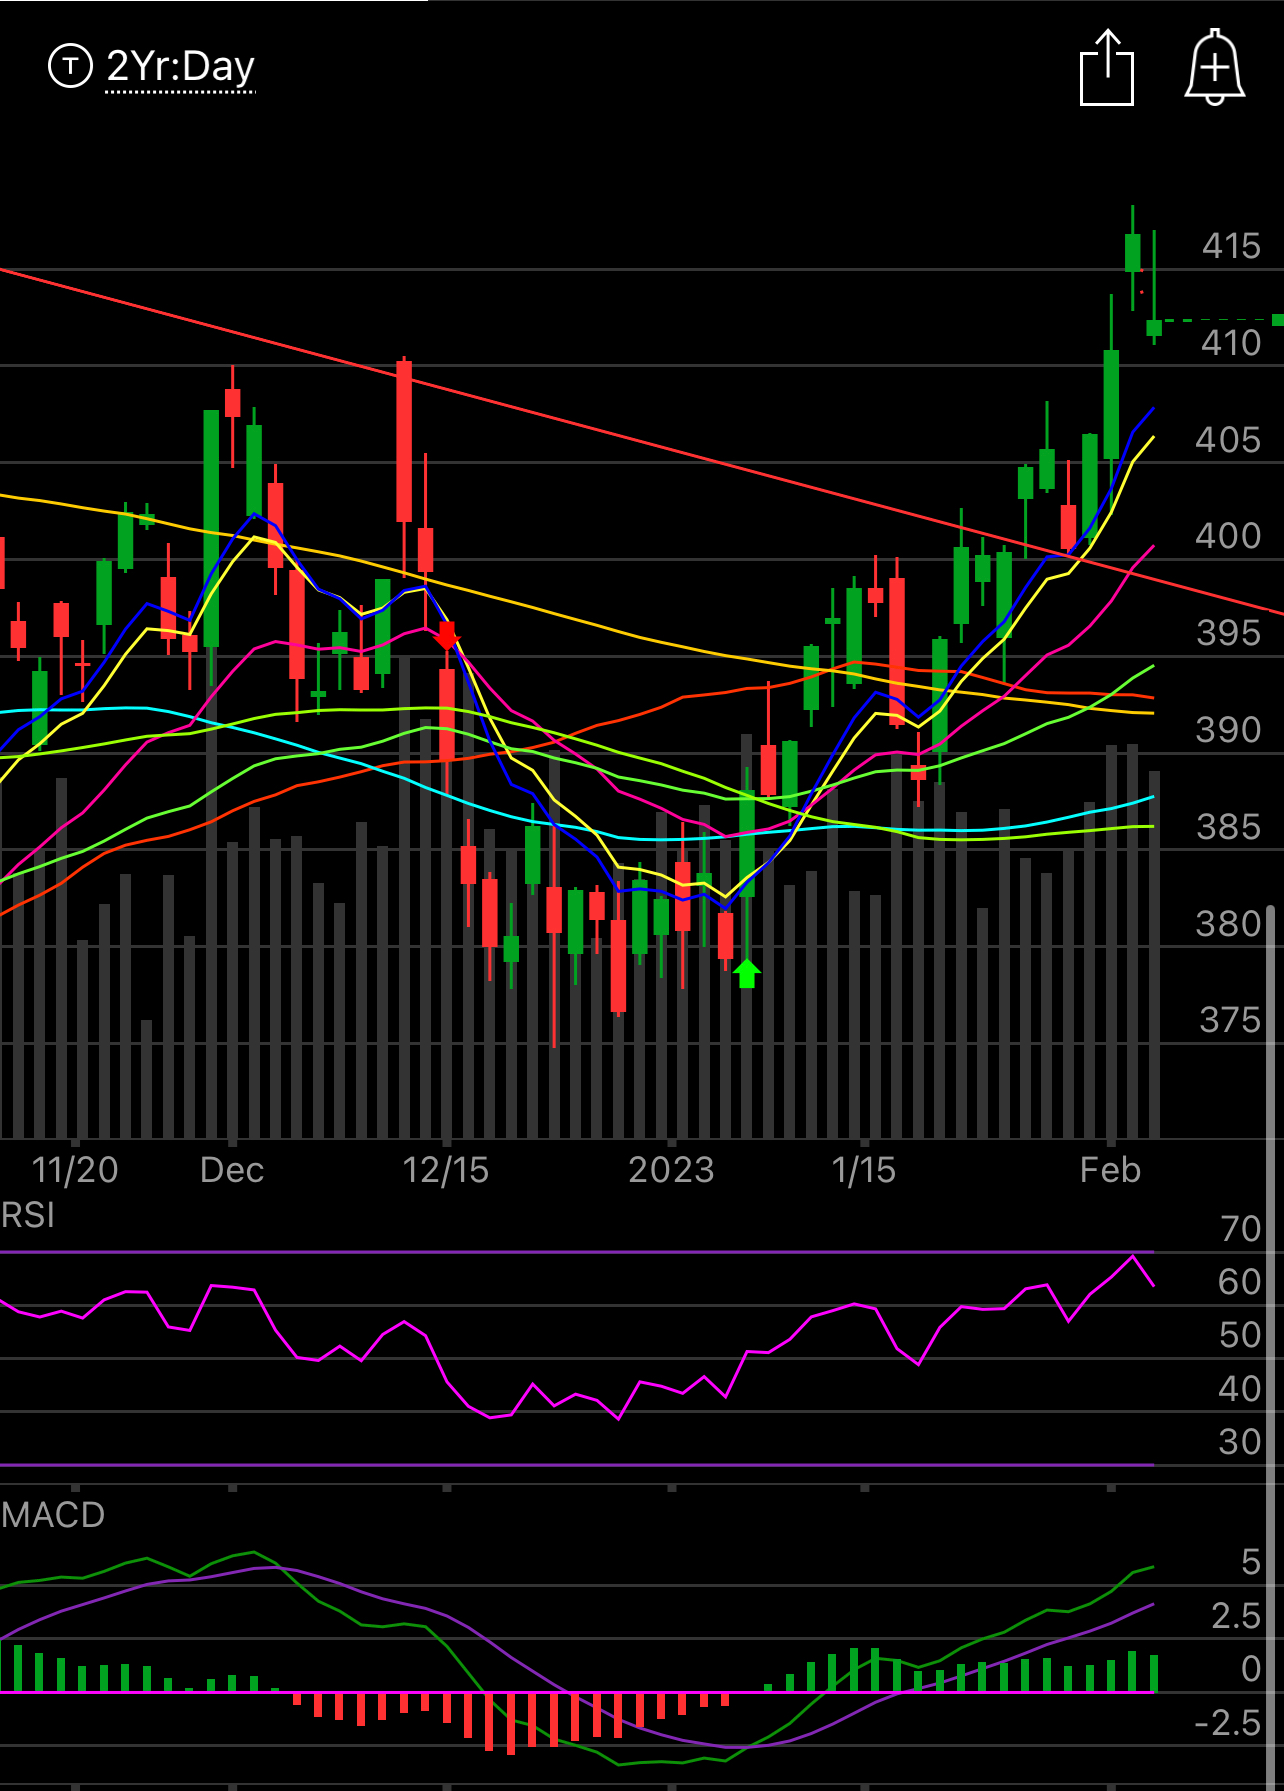Tap the add alert bell icon
Viewport: 1284px width, 1791px height.
(x=1215, y=67)
